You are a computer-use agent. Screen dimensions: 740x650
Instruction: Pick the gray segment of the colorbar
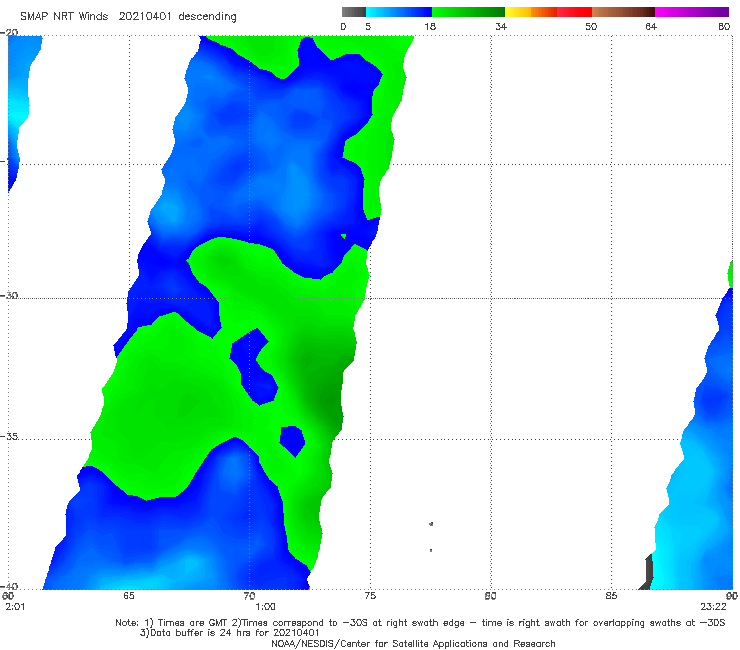354,12
